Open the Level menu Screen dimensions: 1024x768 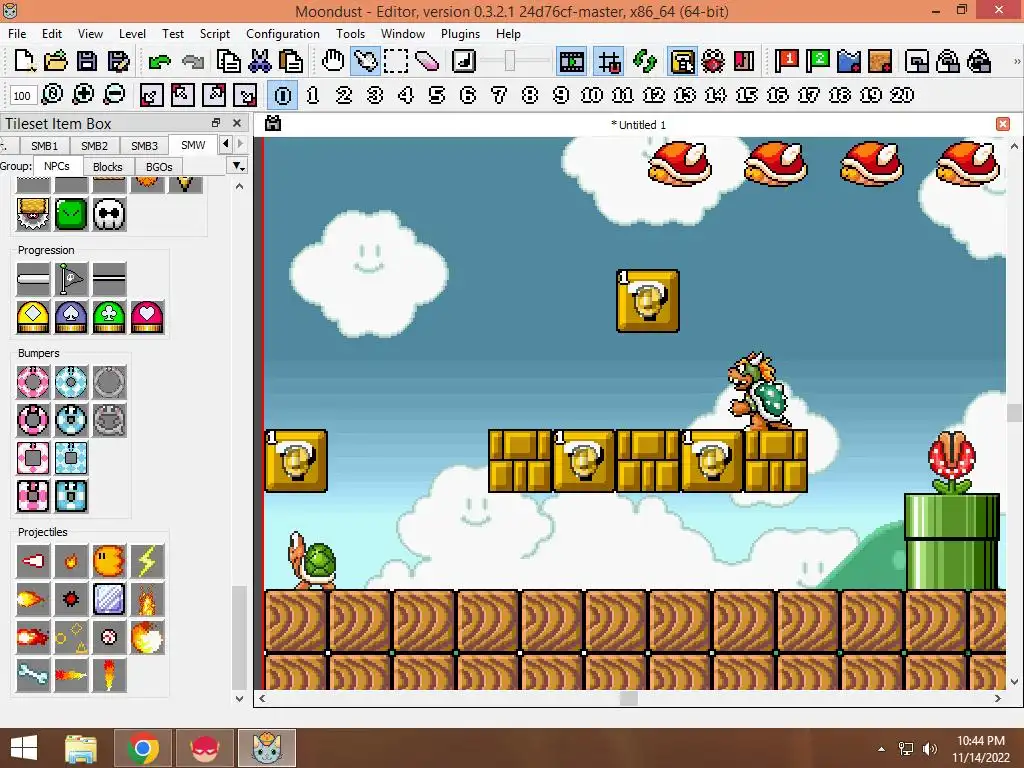(x=132, y=34)
